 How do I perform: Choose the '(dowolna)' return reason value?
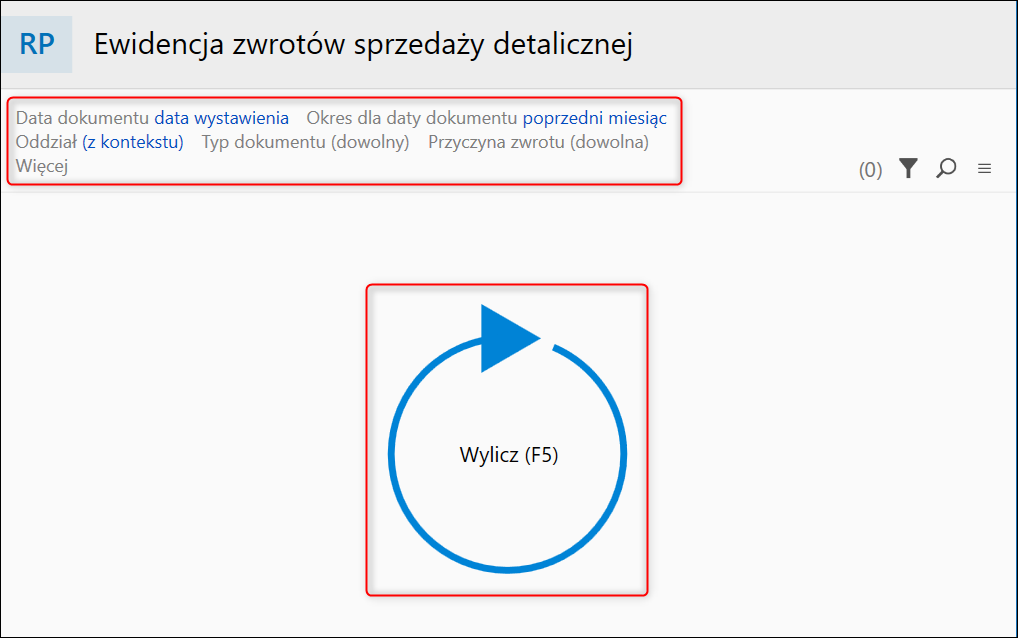click(609, 142)
